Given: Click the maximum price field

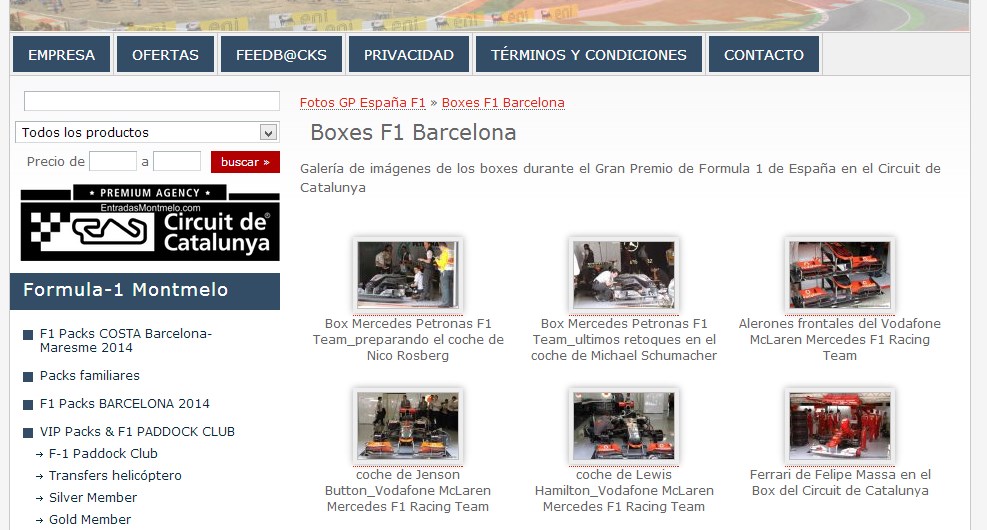Looking at the screenshot, I should pyautogui.click(x=177, y=161).
